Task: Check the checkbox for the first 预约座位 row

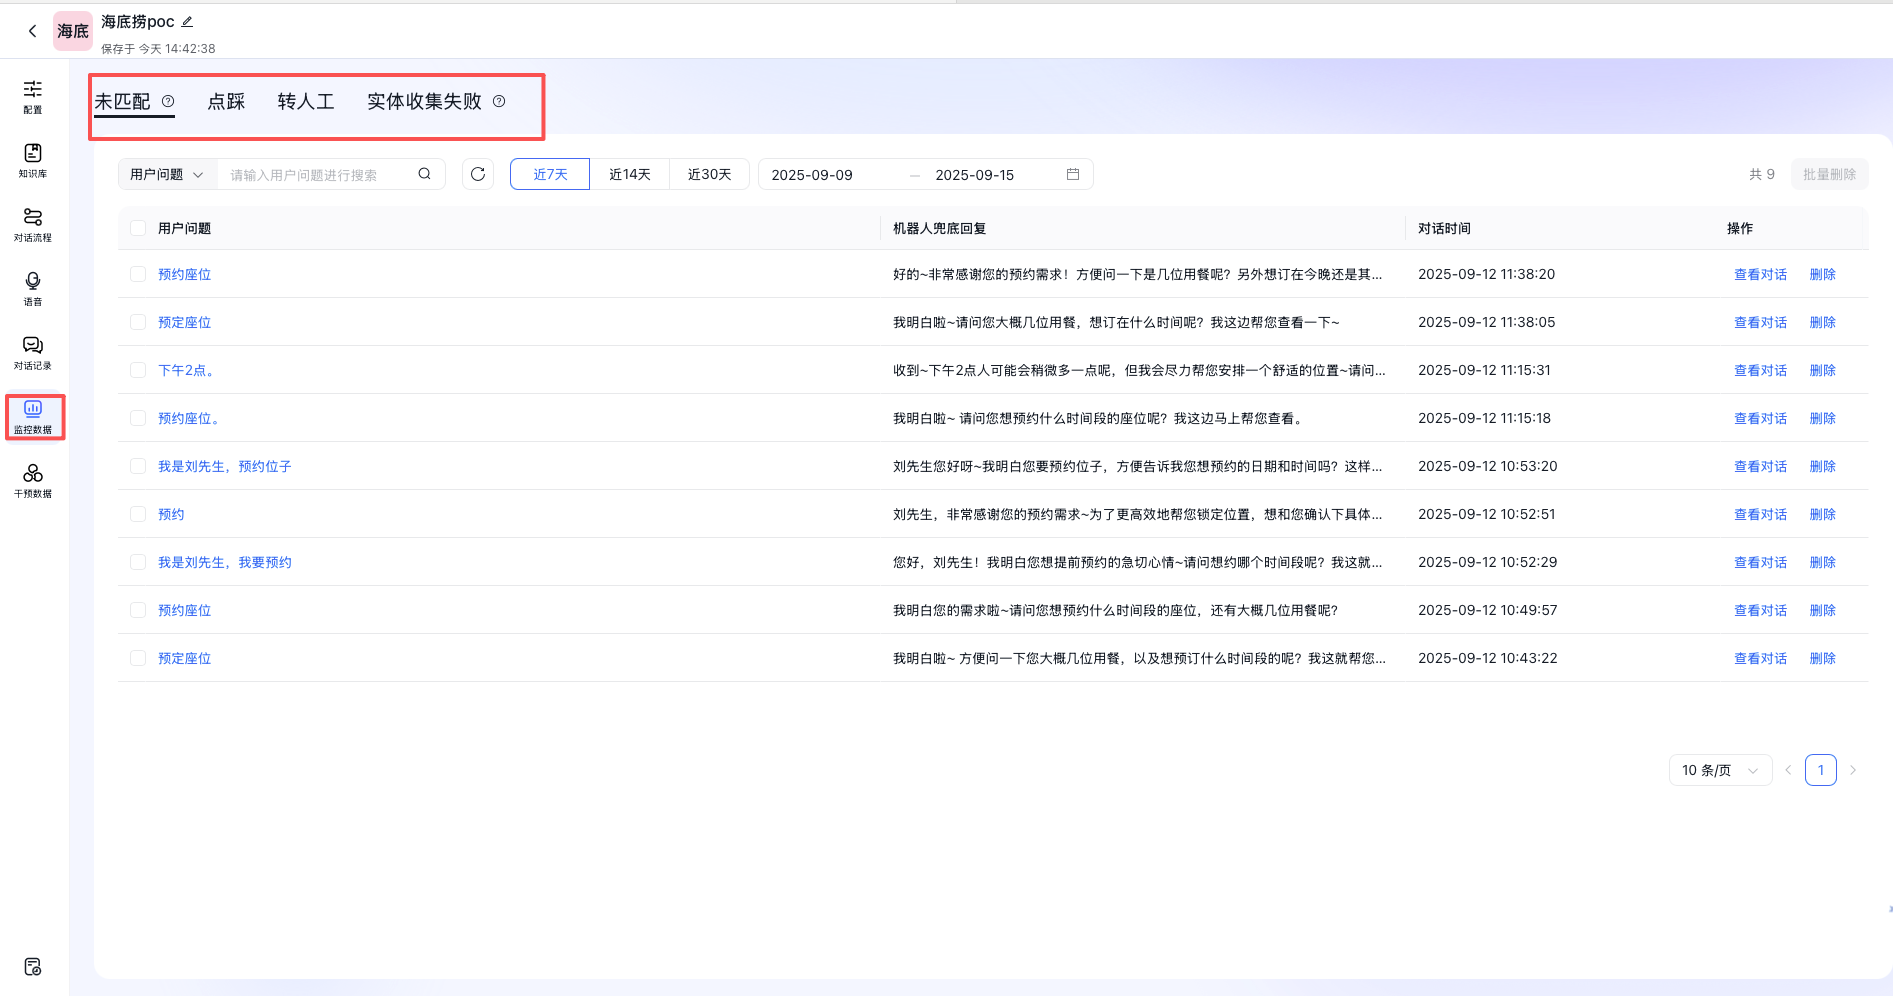Action: point(138,274)
